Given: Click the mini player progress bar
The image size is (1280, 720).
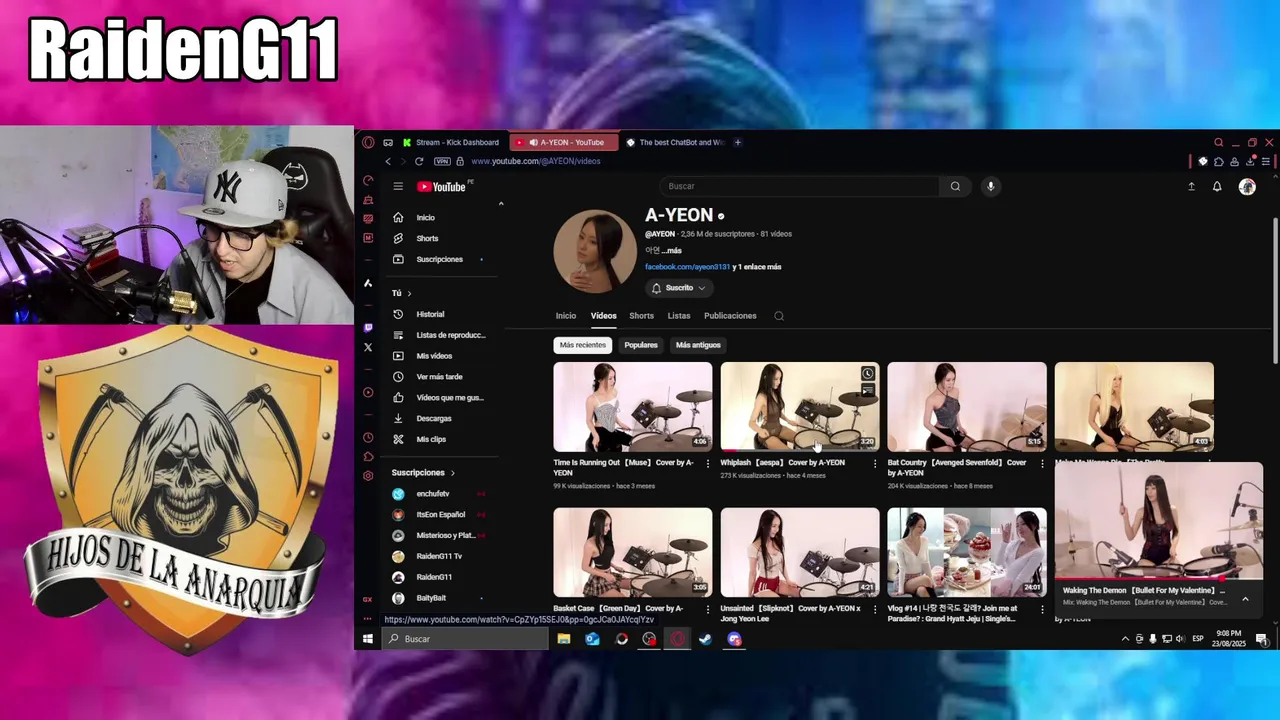Looking at the screenshot, I should (1159, 578).
